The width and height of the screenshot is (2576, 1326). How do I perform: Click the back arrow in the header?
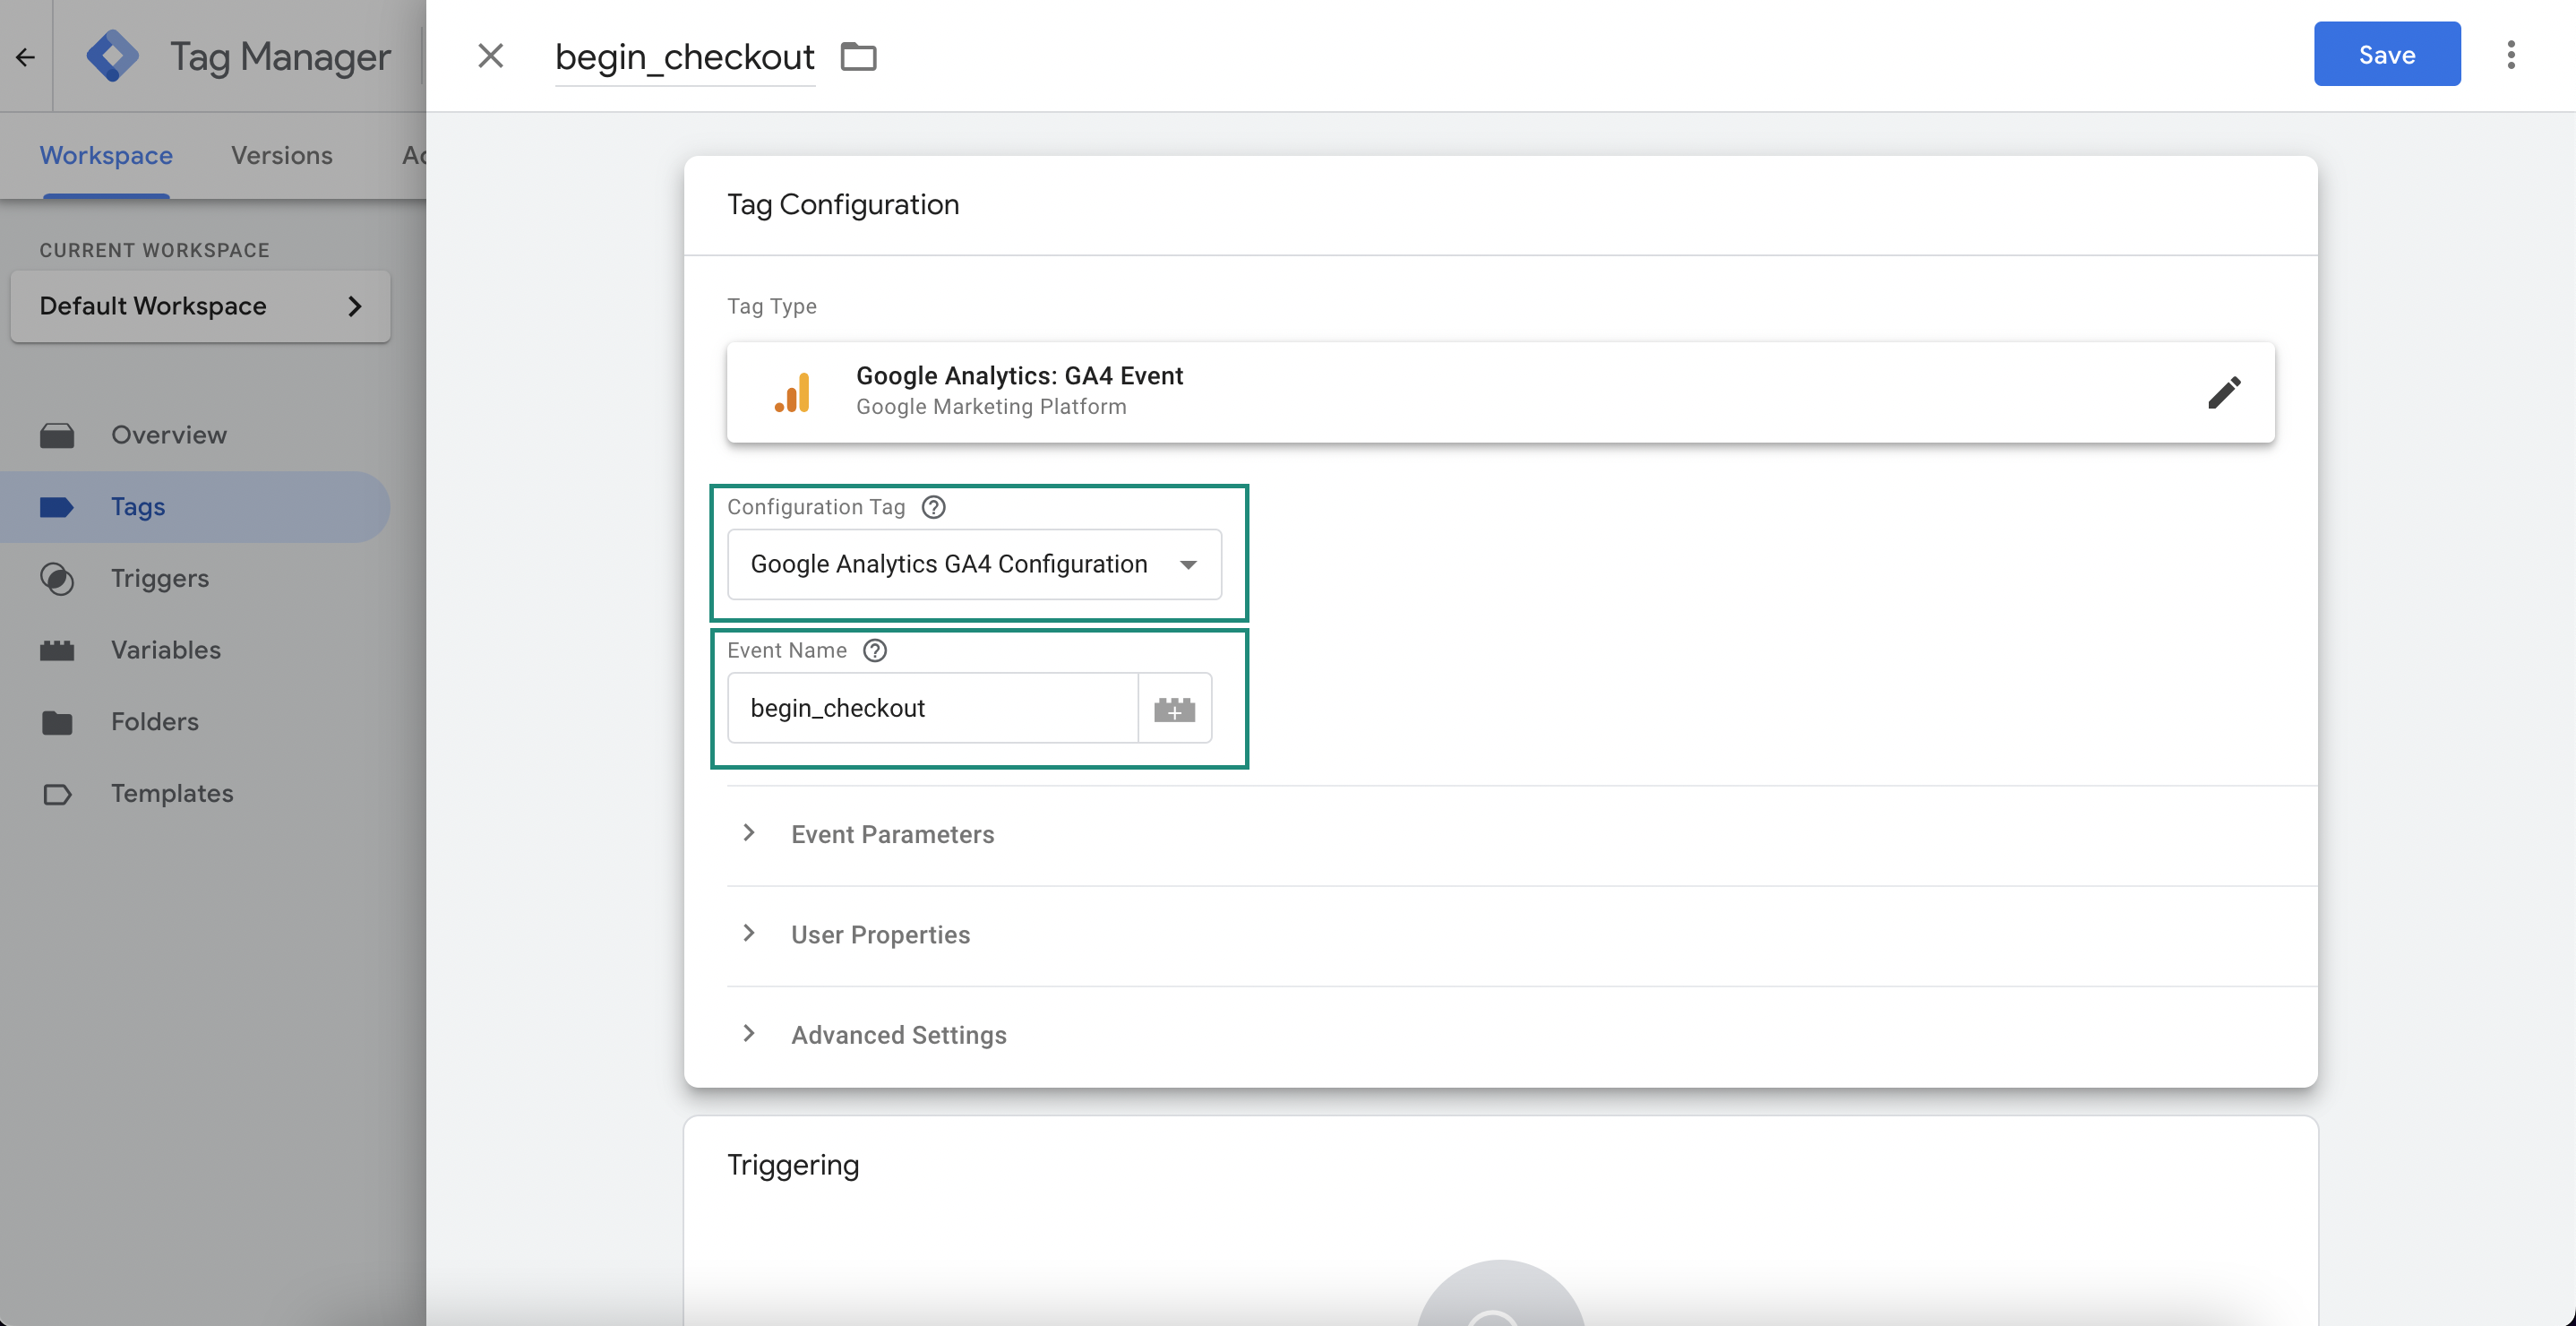[x=26, y=57]
